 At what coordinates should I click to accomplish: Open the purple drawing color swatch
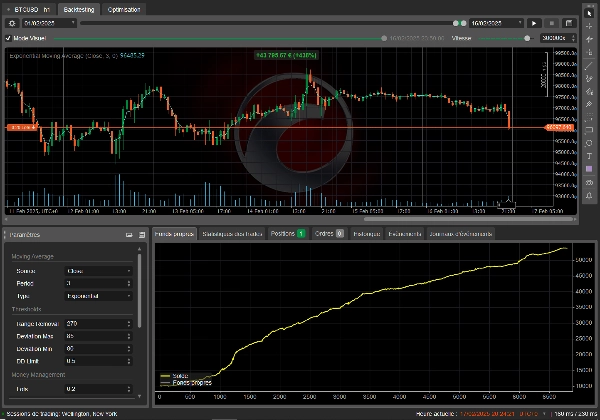pyautogui.click(x=589, y=169)
